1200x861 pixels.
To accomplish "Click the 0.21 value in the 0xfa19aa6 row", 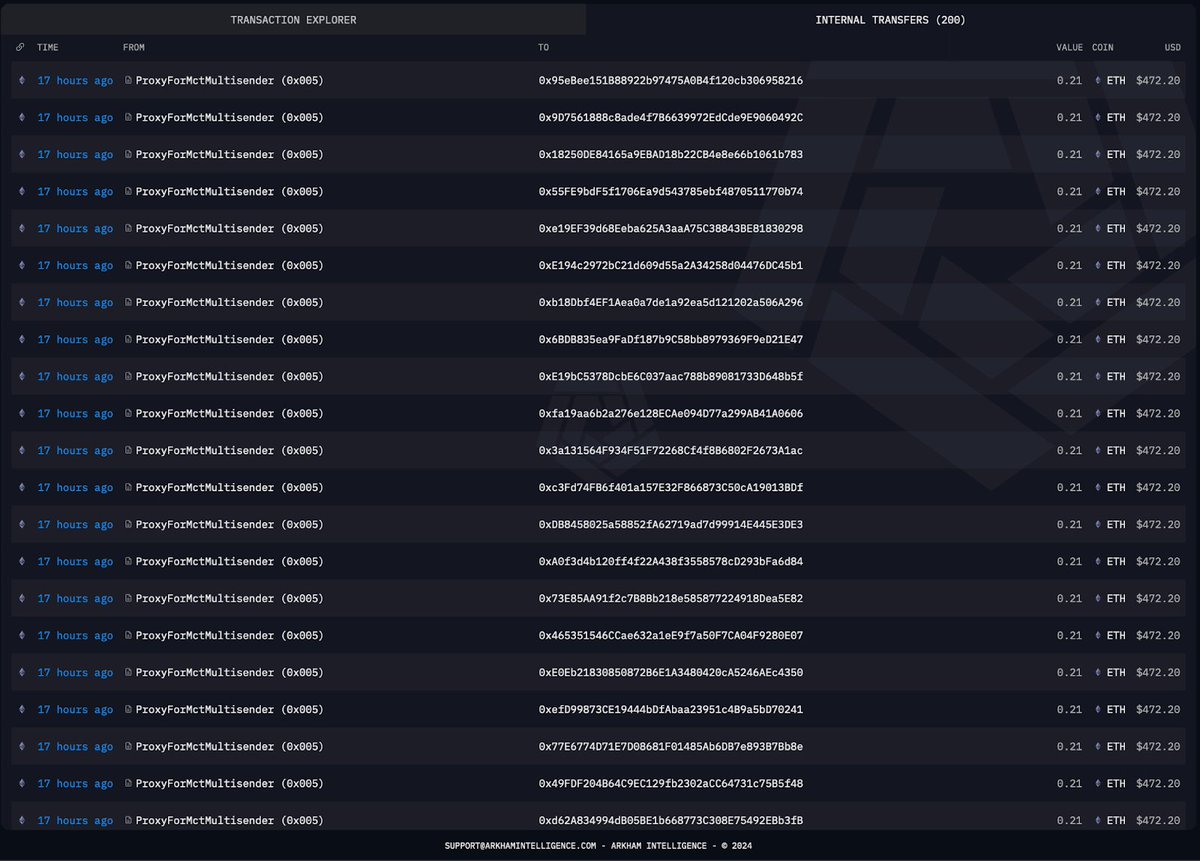I will [1069, 414].
